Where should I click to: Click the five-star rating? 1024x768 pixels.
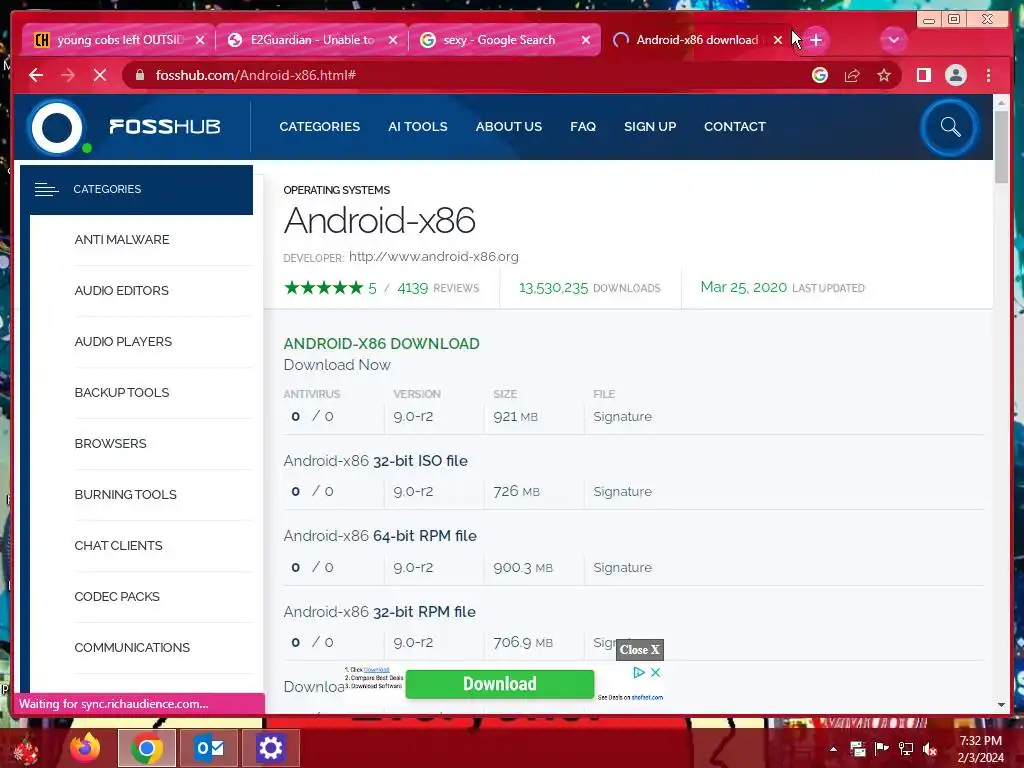[x=323, y=287]
